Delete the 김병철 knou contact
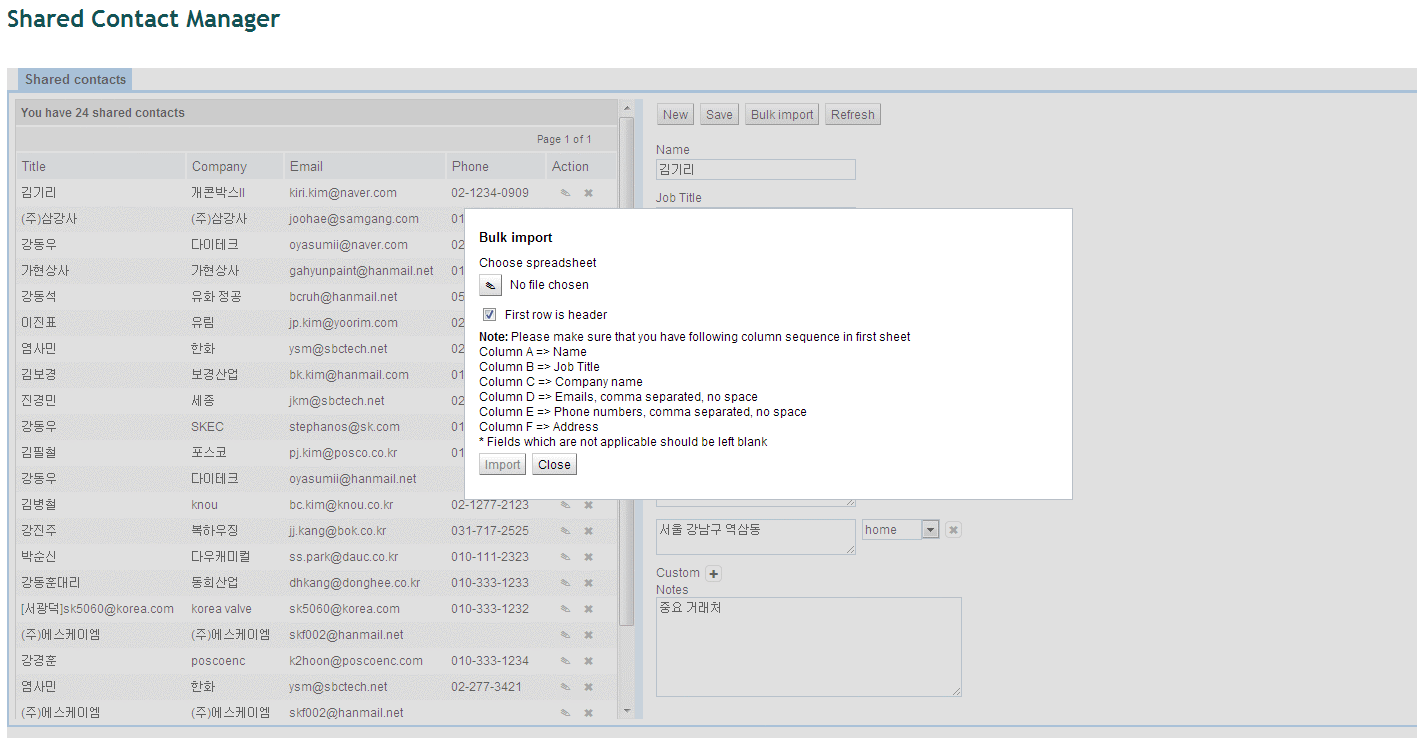The width and height of the screenshot is (1417, 738). [588, 504]
